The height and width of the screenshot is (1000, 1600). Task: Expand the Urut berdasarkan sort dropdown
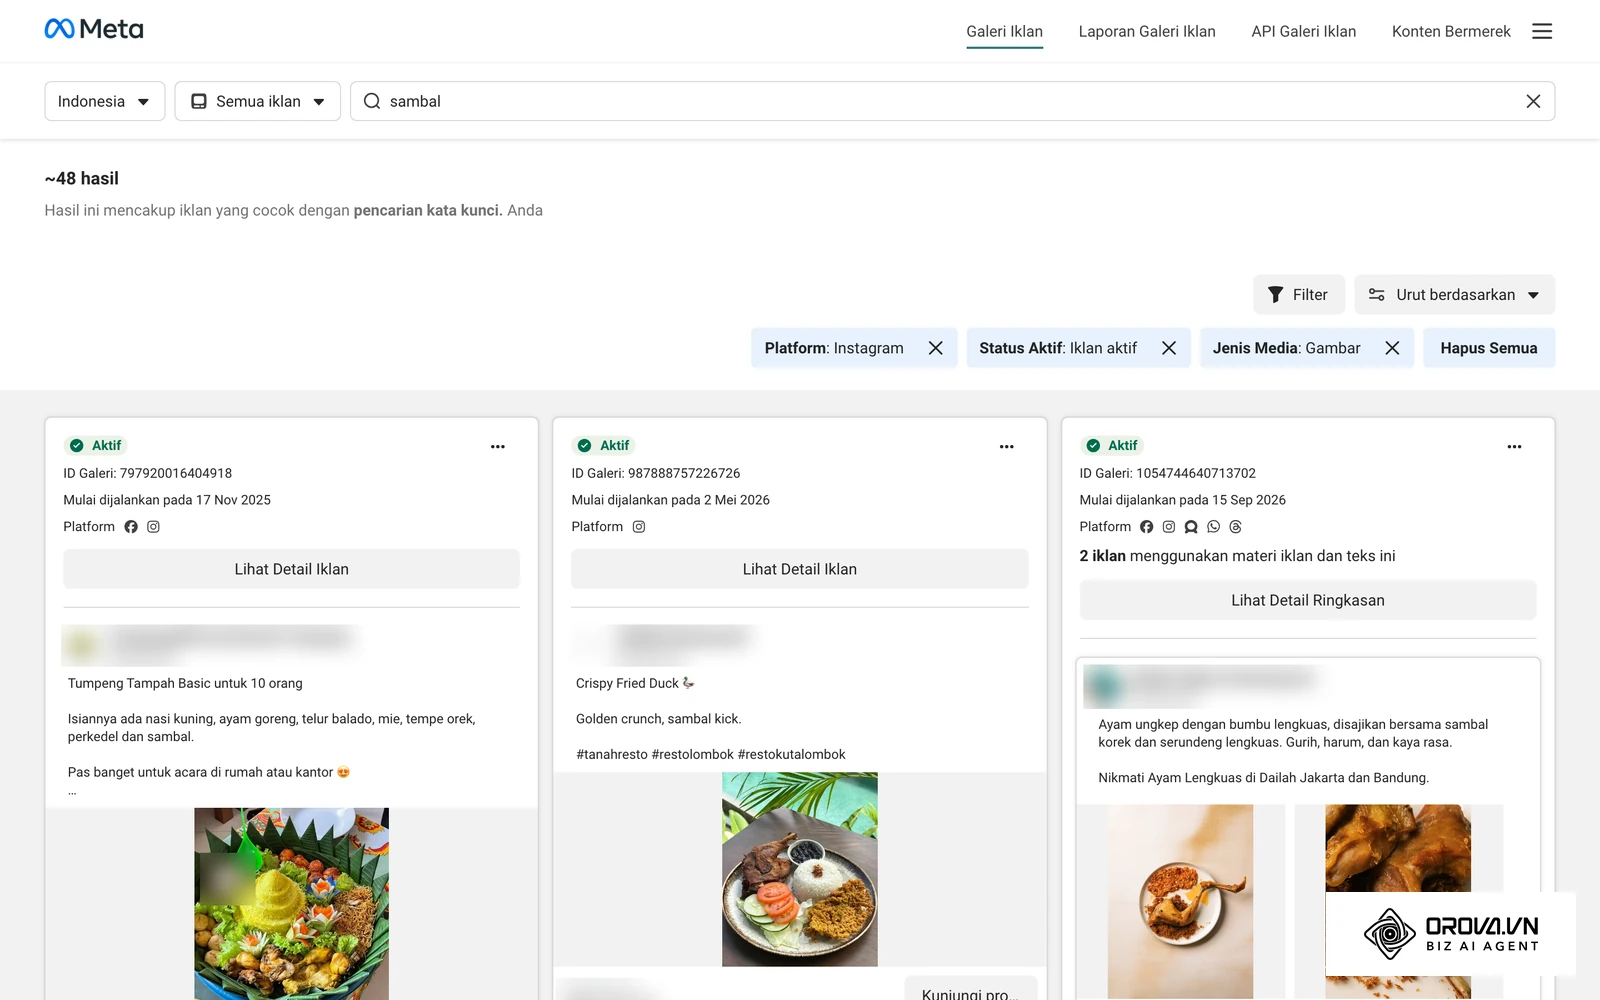tap(1455, 294)
